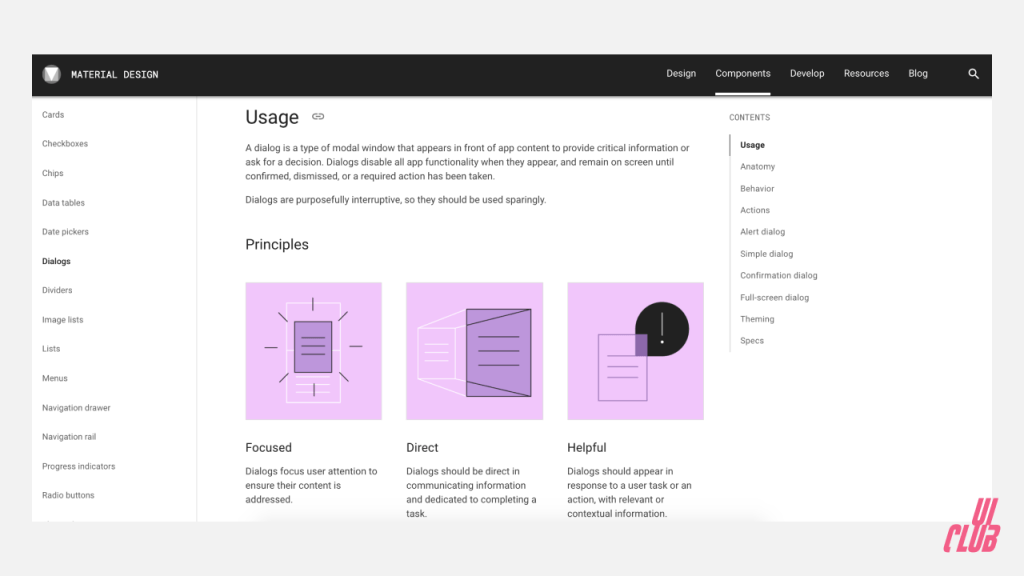Click the Material Design logo icon
This screenshot has height=576, width=1024.
click(x=52, y=74)
